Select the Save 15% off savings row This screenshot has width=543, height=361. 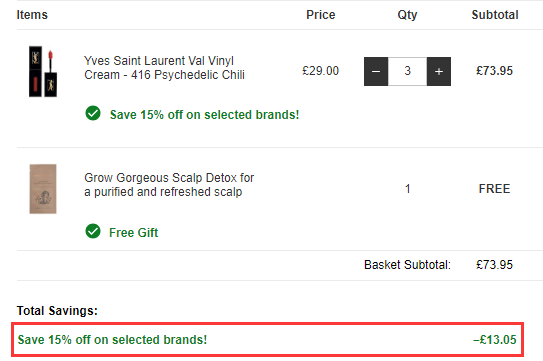pyautogui.click(x=267, y=340)
